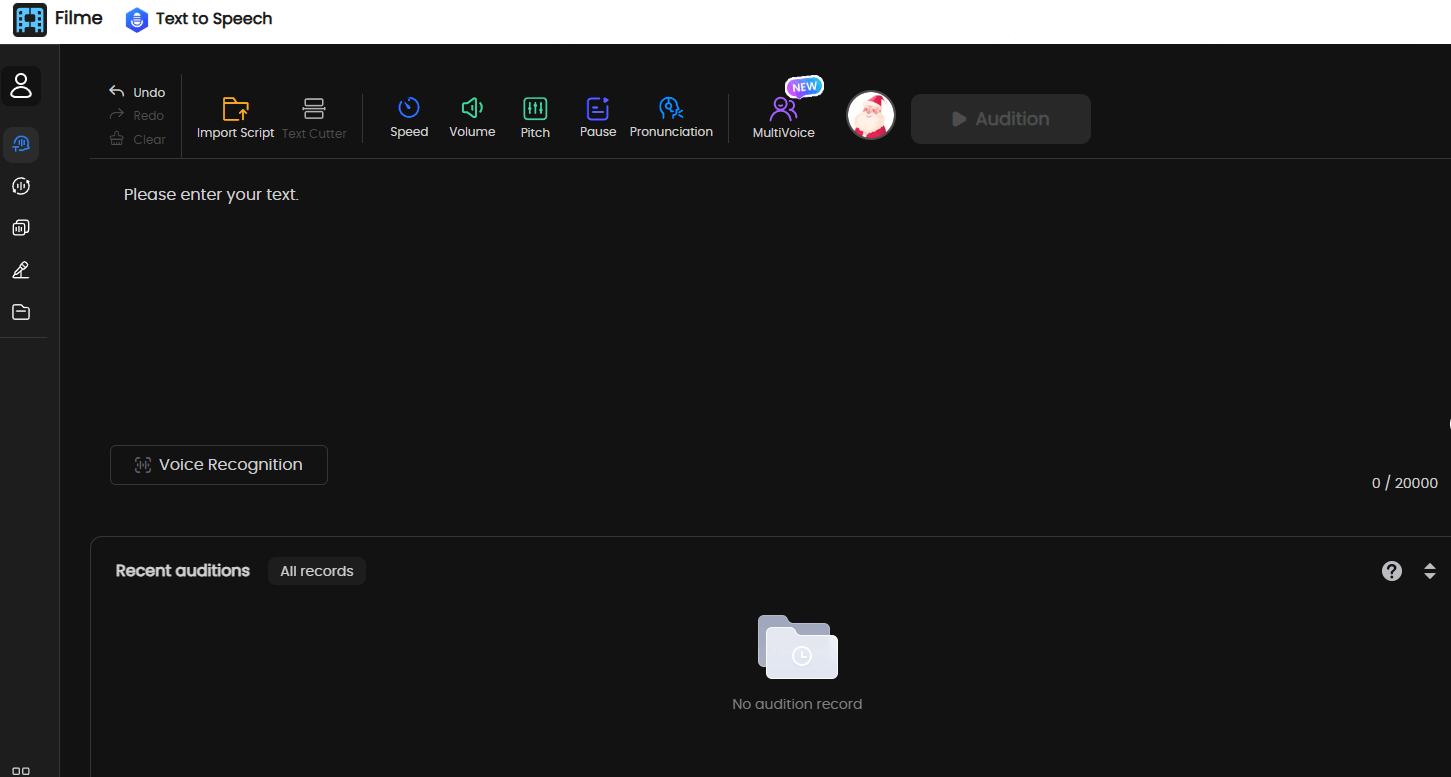This screenshot has width=1451, height=777.
Task: Open the microphone recording sidebar icon
Action: pyautogui.click(x=21, y=270)
